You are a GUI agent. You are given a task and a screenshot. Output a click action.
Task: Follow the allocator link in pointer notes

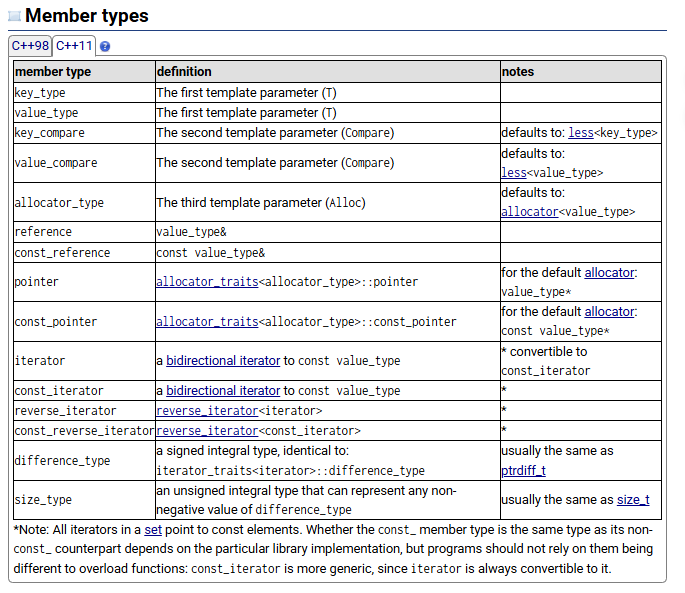[609, 273]
